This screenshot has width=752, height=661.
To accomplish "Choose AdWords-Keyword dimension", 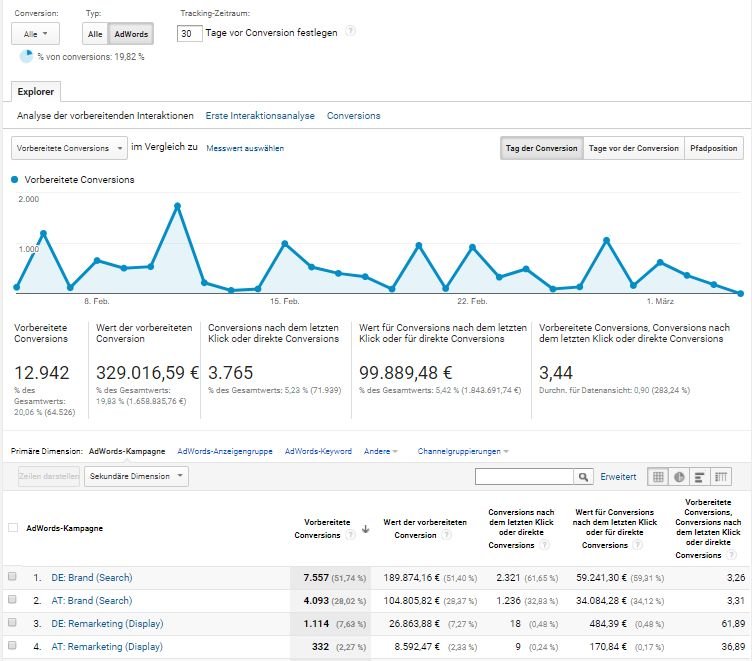I will 318,451.
